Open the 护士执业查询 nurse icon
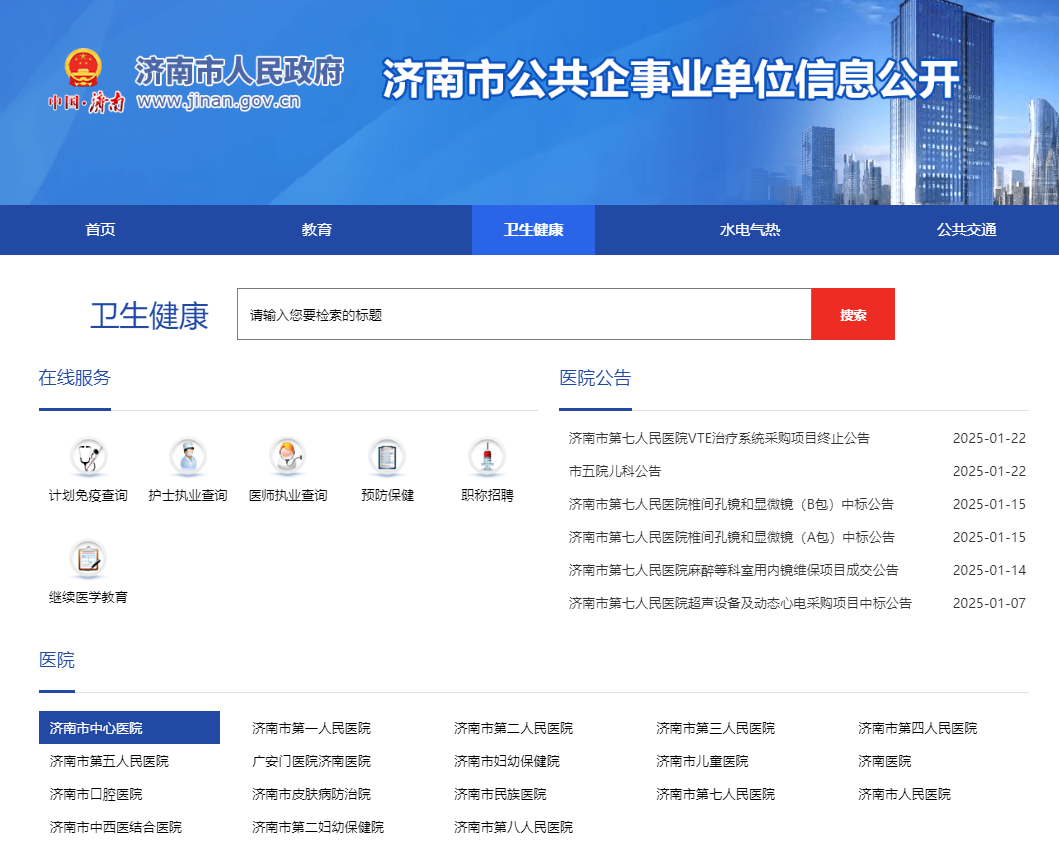The height and width of the screenshot is (861, 1059). point(188,458)
